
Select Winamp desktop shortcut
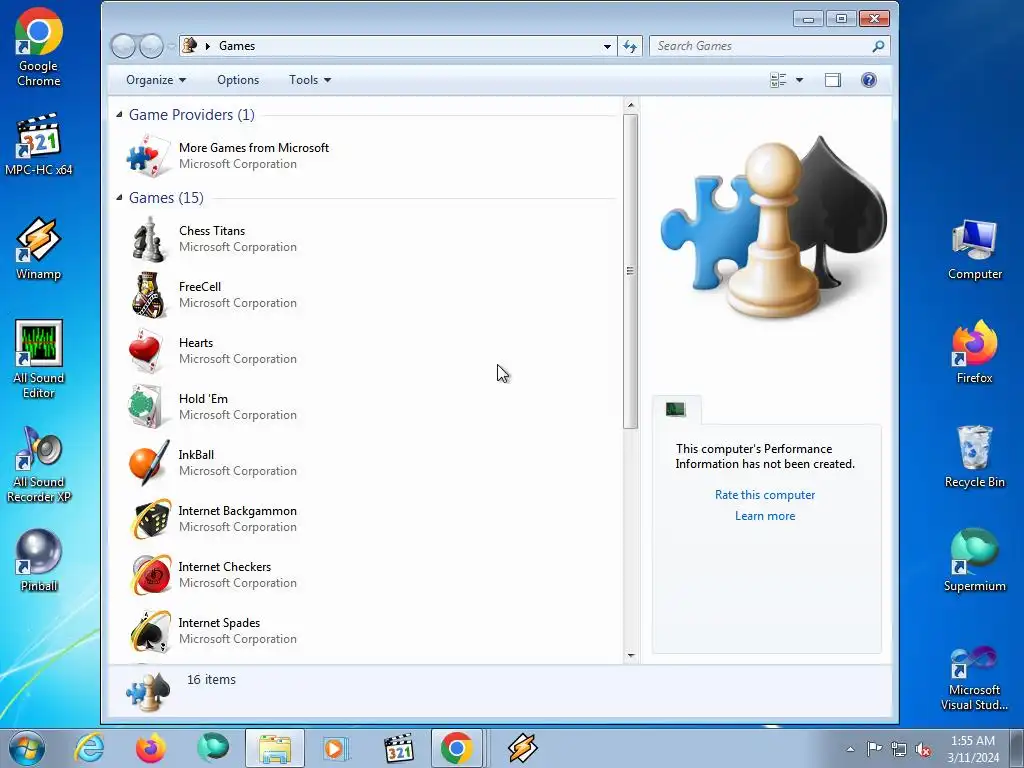(x=39, y=248)
